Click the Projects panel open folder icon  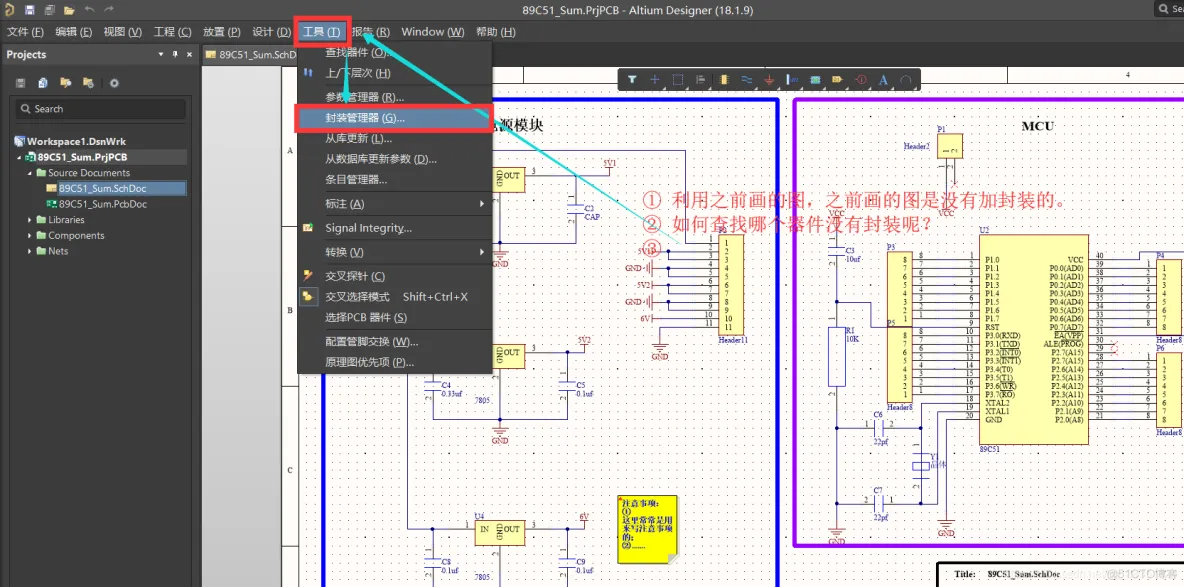[66, 82]
